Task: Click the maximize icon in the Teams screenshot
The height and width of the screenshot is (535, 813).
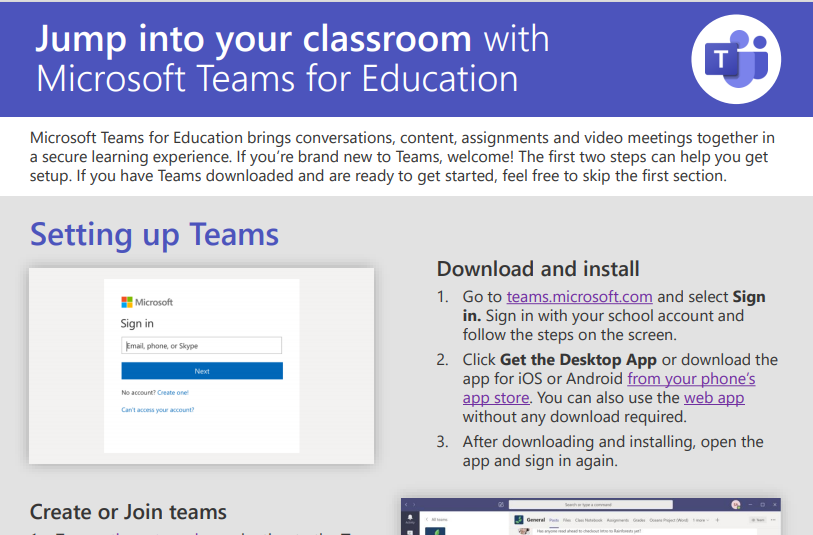Action: pyautogui.click(x=762, y=504)
